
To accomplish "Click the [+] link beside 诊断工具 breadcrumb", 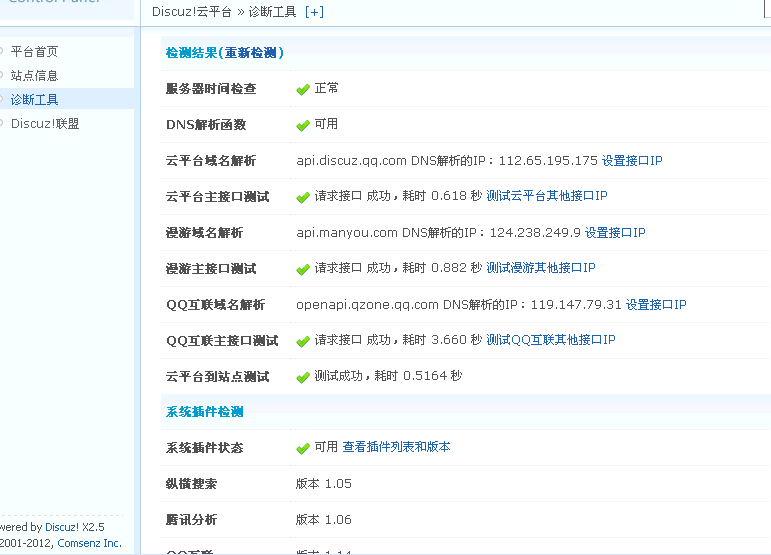I will 314,12.
